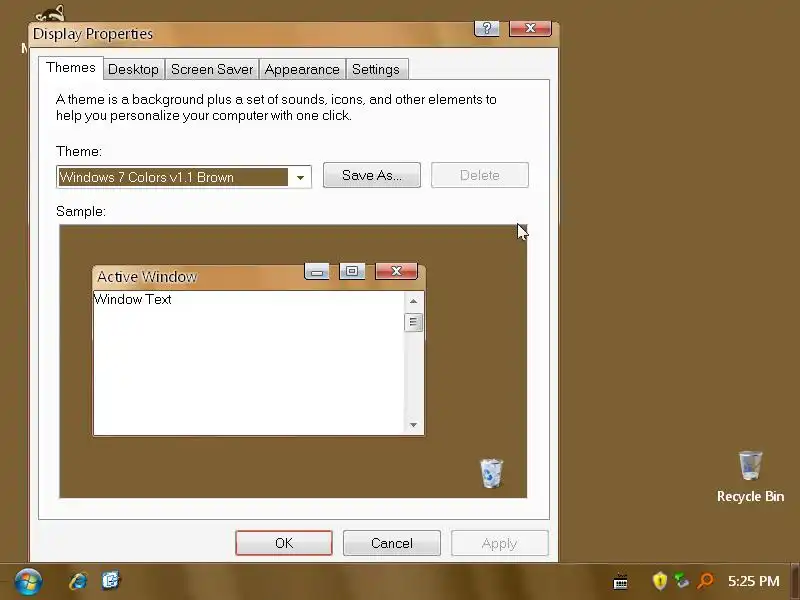Click the Recycle Bin in the sample preview
The height and width of the screenshot is (600, 800).
(491, 473)
